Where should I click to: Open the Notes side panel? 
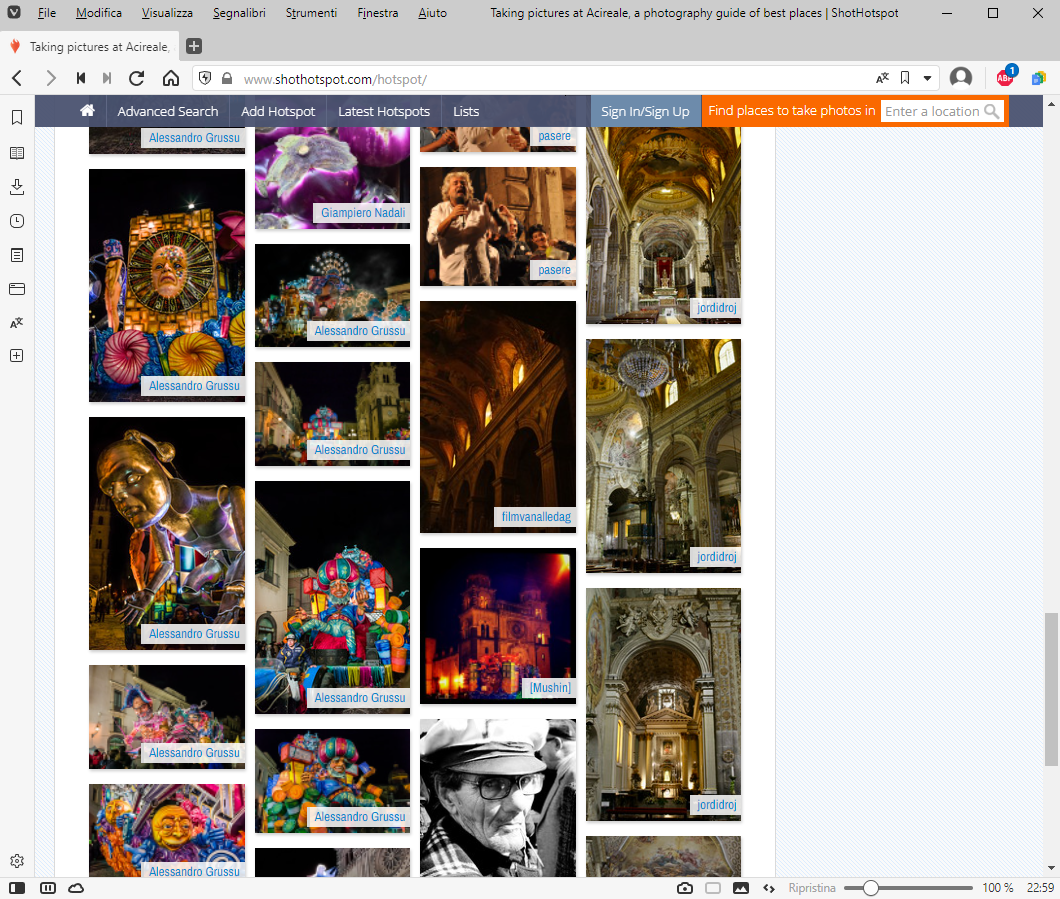17,255
